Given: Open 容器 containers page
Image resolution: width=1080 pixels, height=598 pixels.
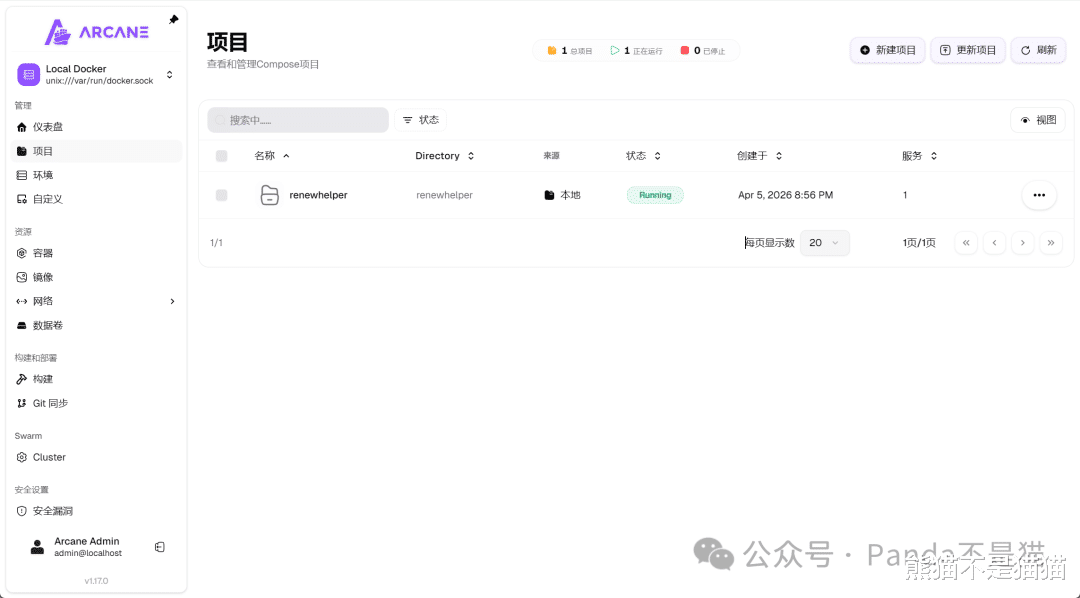Looking at the screenshot, I should [x=96, y=253].
